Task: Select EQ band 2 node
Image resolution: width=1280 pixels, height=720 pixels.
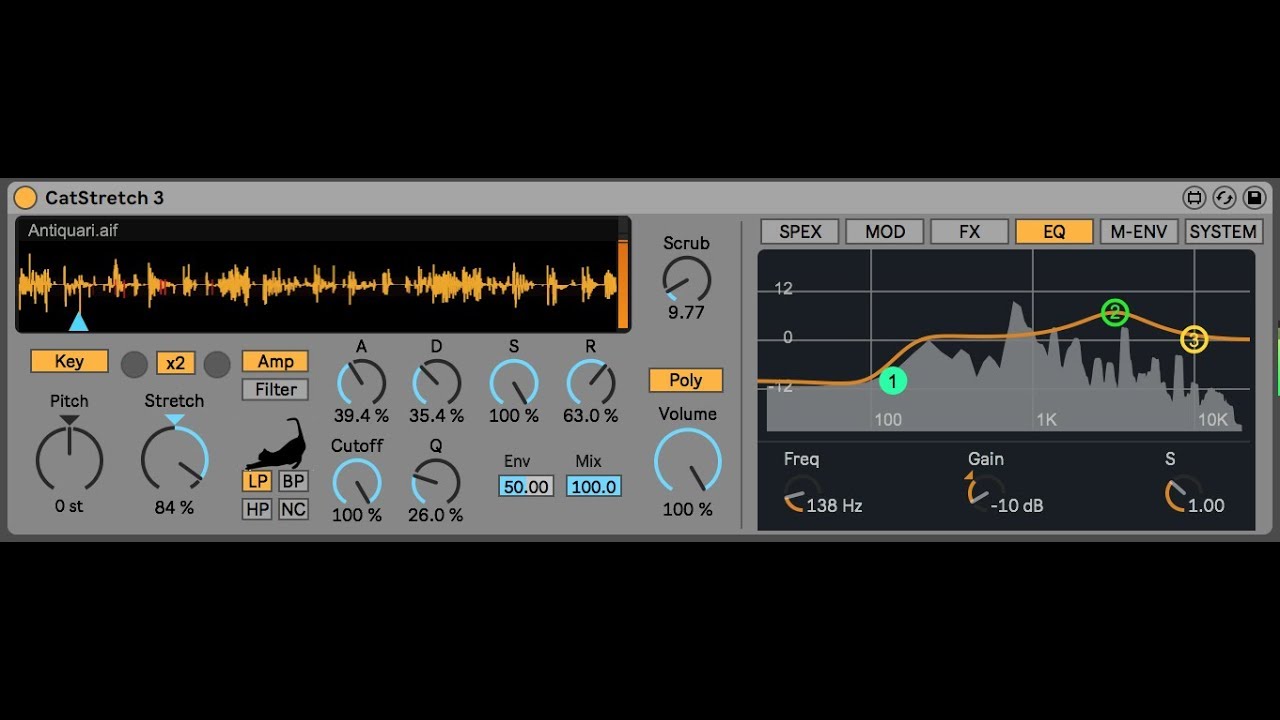Action: pos(1115,313)
